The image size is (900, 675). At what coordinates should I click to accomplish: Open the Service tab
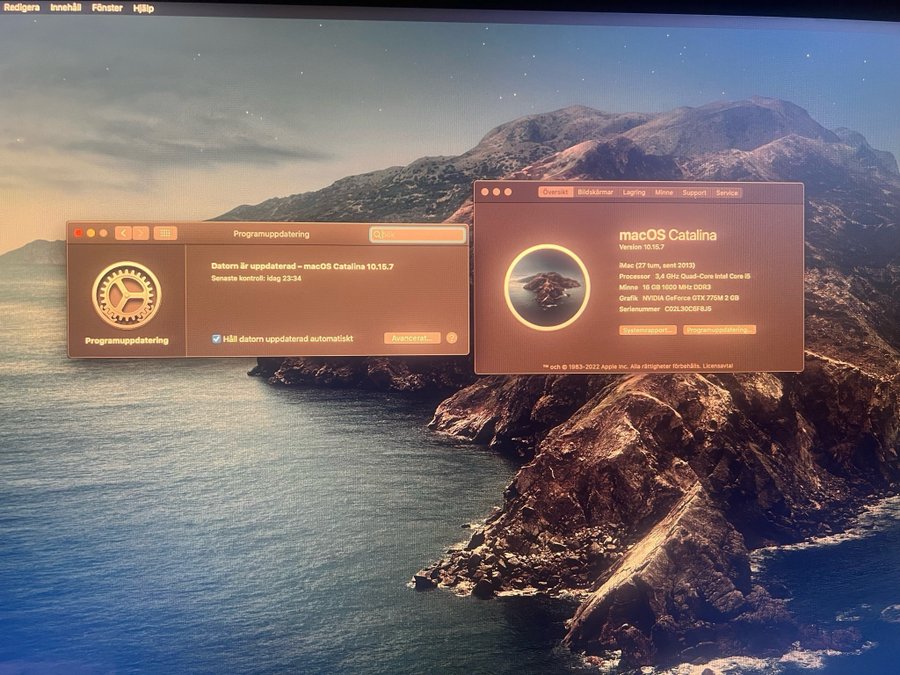pos(727,192)
